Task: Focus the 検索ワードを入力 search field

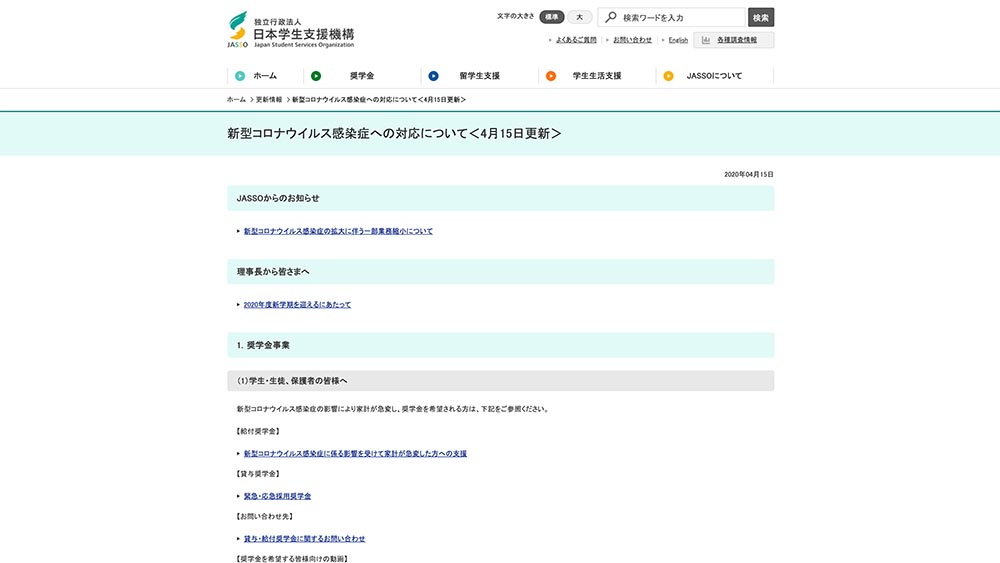Action: click(x=680, y=17)
